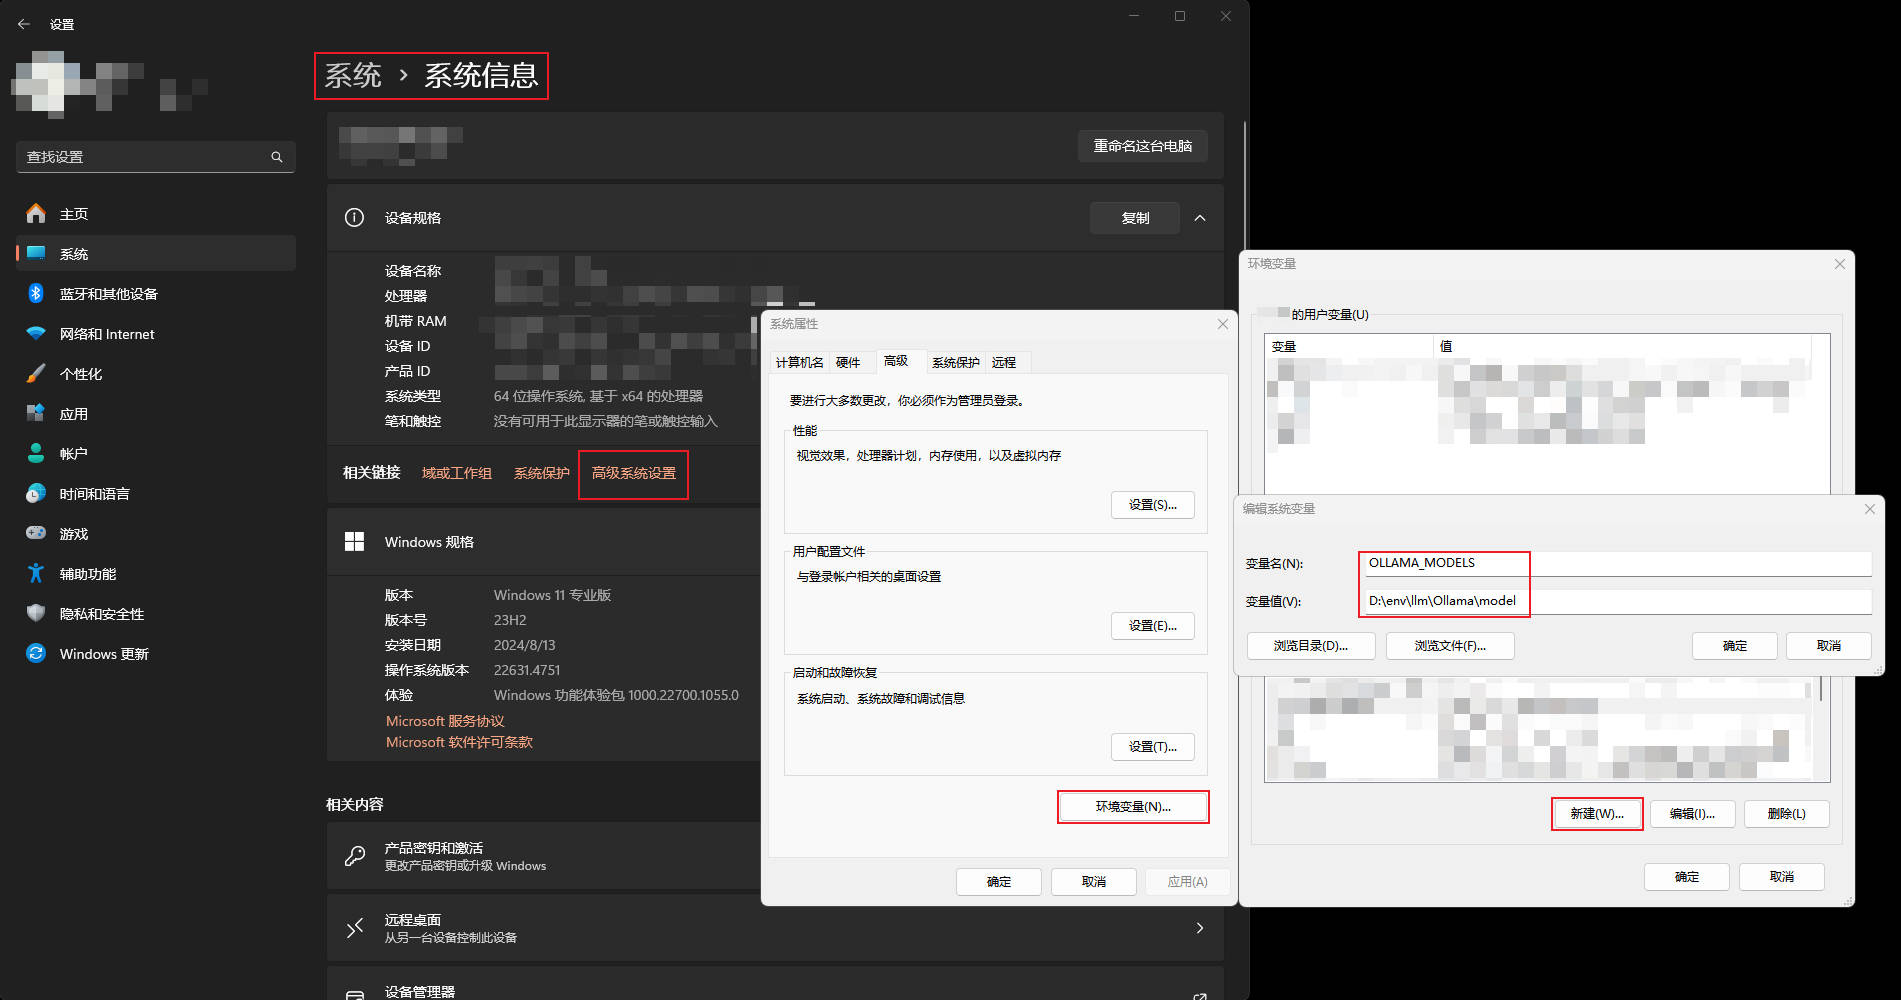Click the Home icon in sidebar
This screenshot has height=1000, width=1901.
(x=36, y=214)
